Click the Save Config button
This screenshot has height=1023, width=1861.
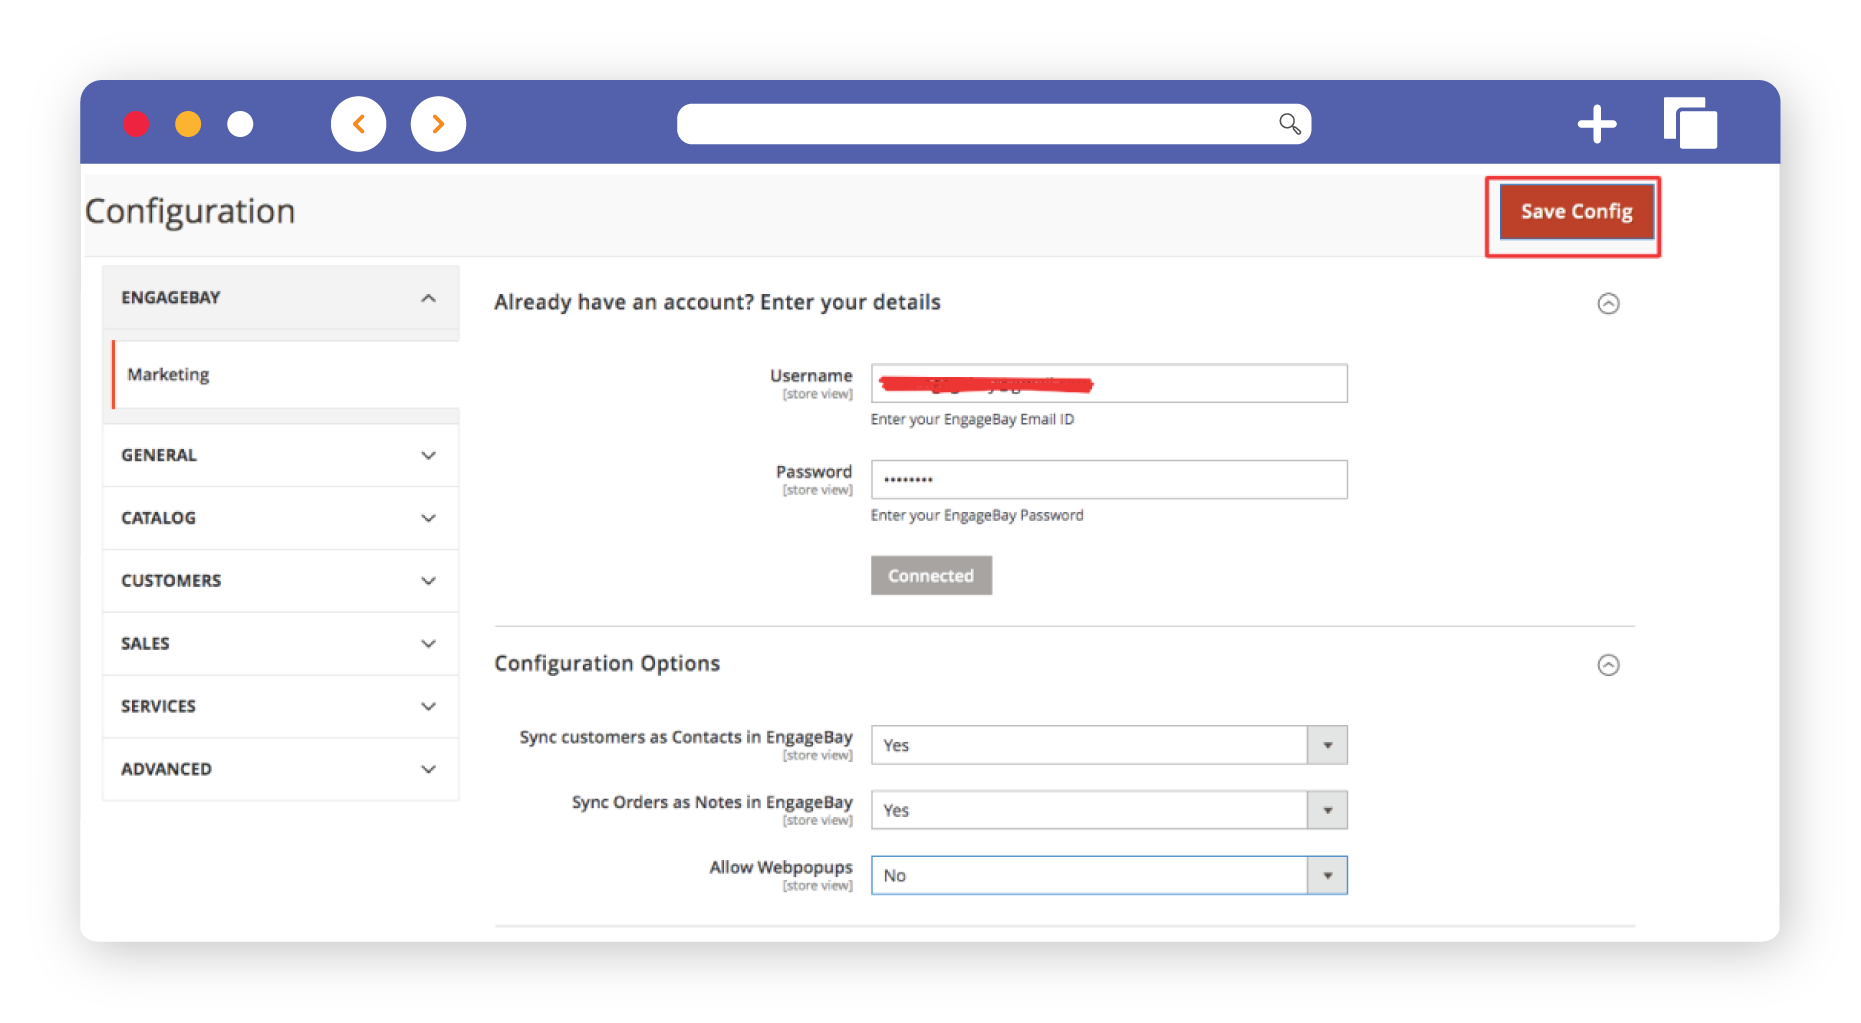(1576, 212)
